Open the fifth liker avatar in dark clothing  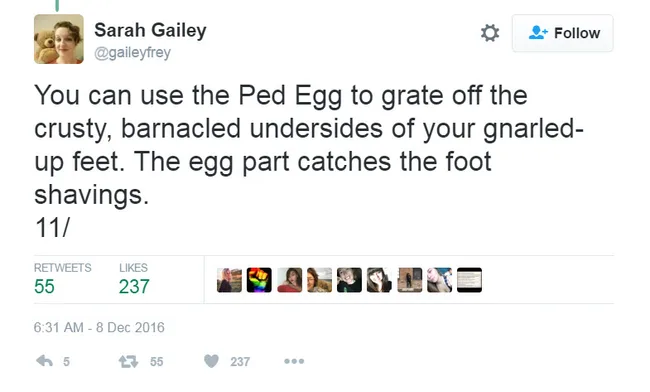[x=349, y=280]
